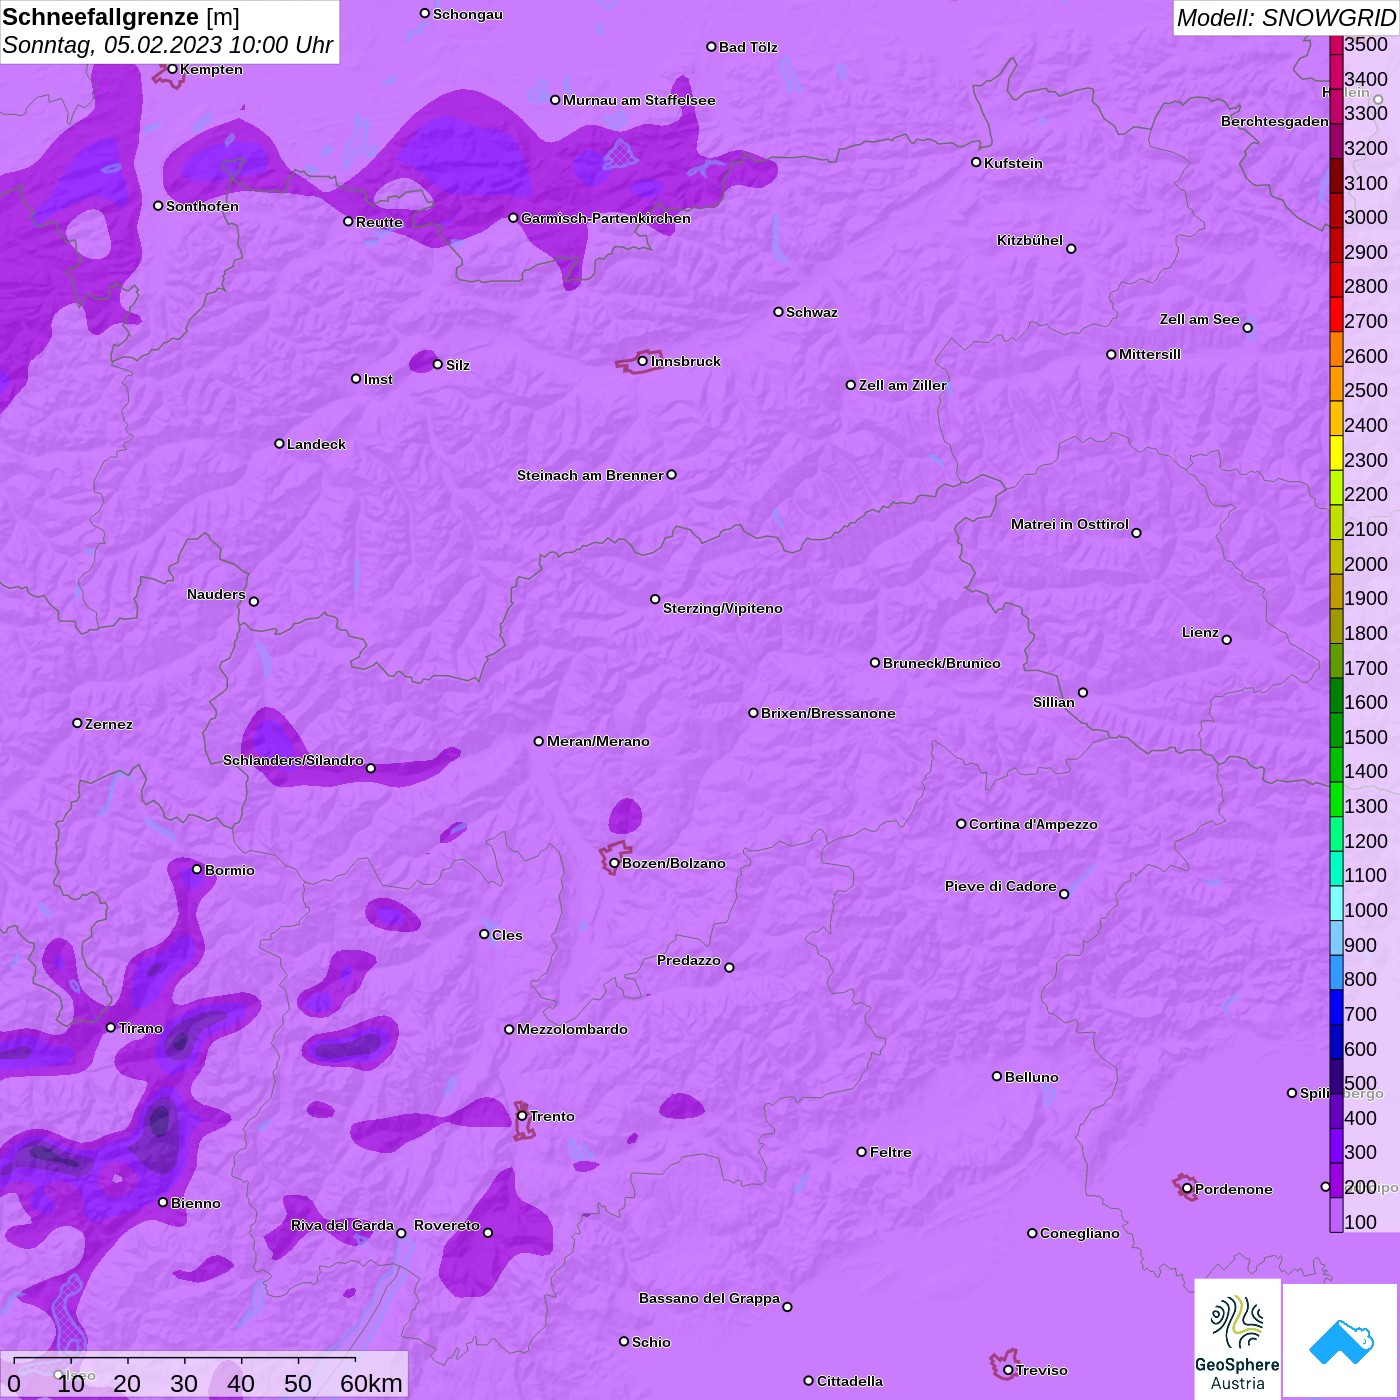Click the Nauders marker dot

tap(254, 601)
